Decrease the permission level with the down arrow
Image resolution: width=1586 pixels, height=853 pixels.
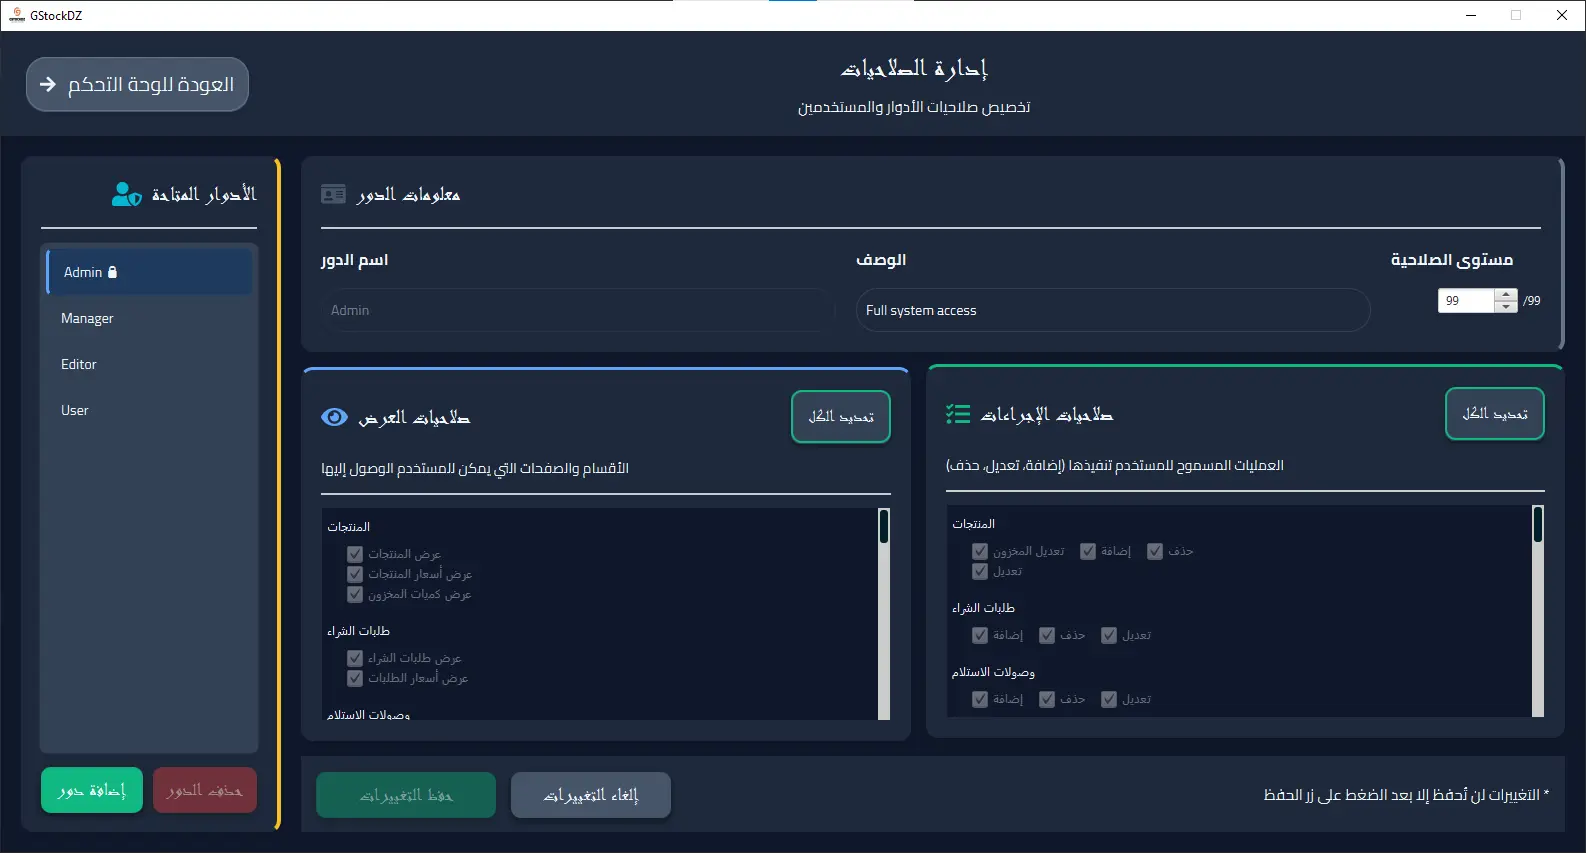[x=1506, y=307]
